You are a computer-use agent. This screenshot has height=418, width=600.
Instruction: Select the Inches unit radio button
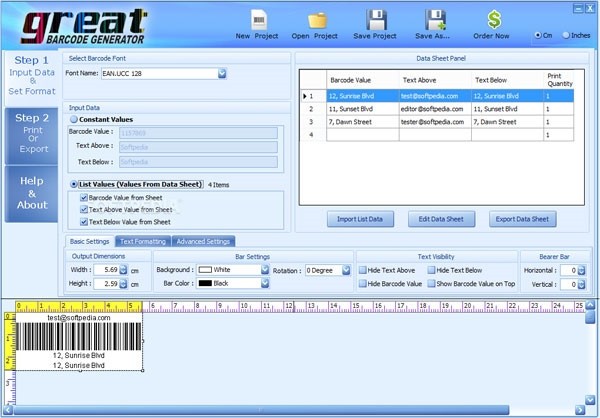coord(566,35)
